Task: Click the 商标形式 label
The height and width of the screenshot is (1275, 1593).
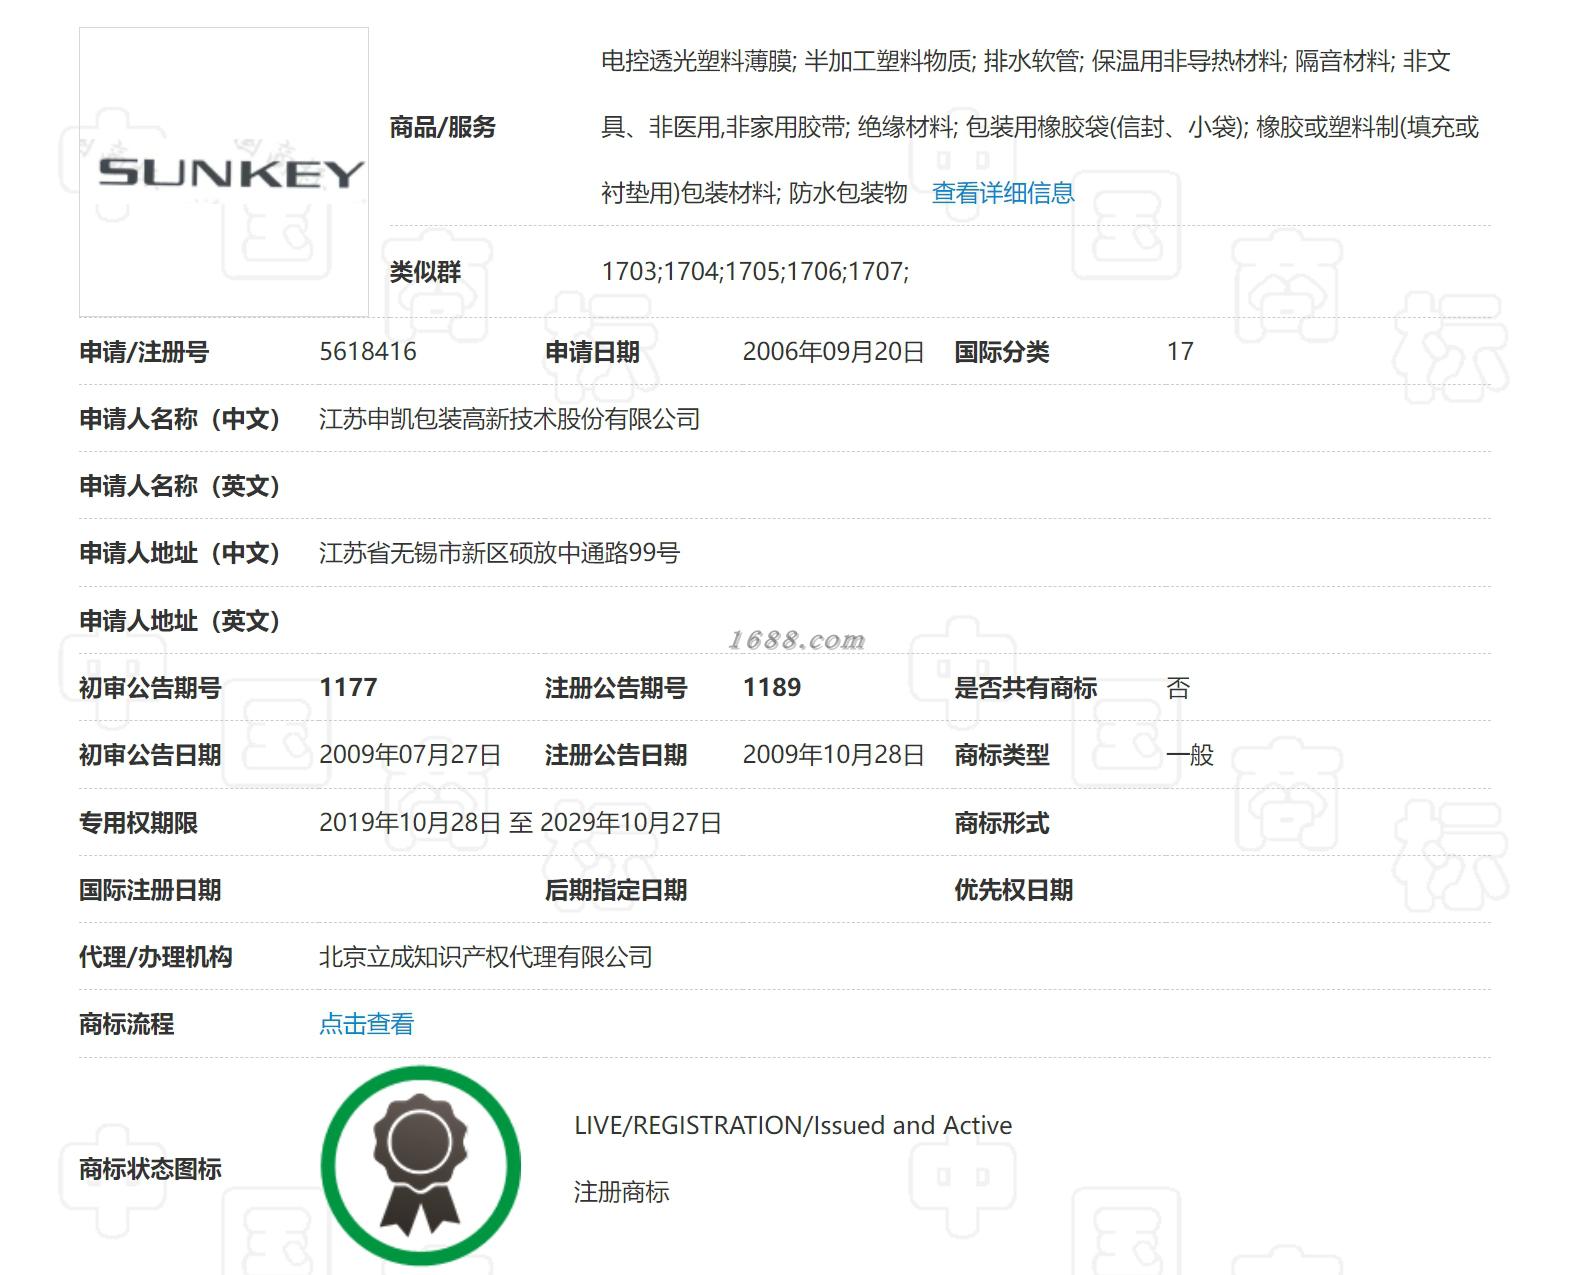Action: (x=1002, y=823)
